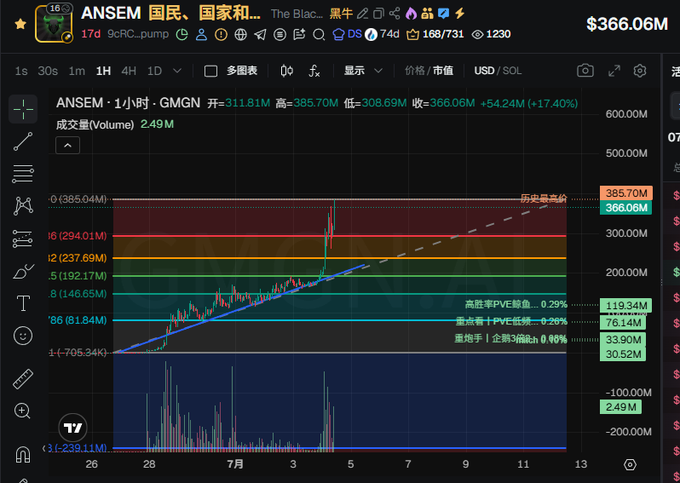Open the green pie chart distribution icon
Viewport: 680px width, 483px height.
182,34
